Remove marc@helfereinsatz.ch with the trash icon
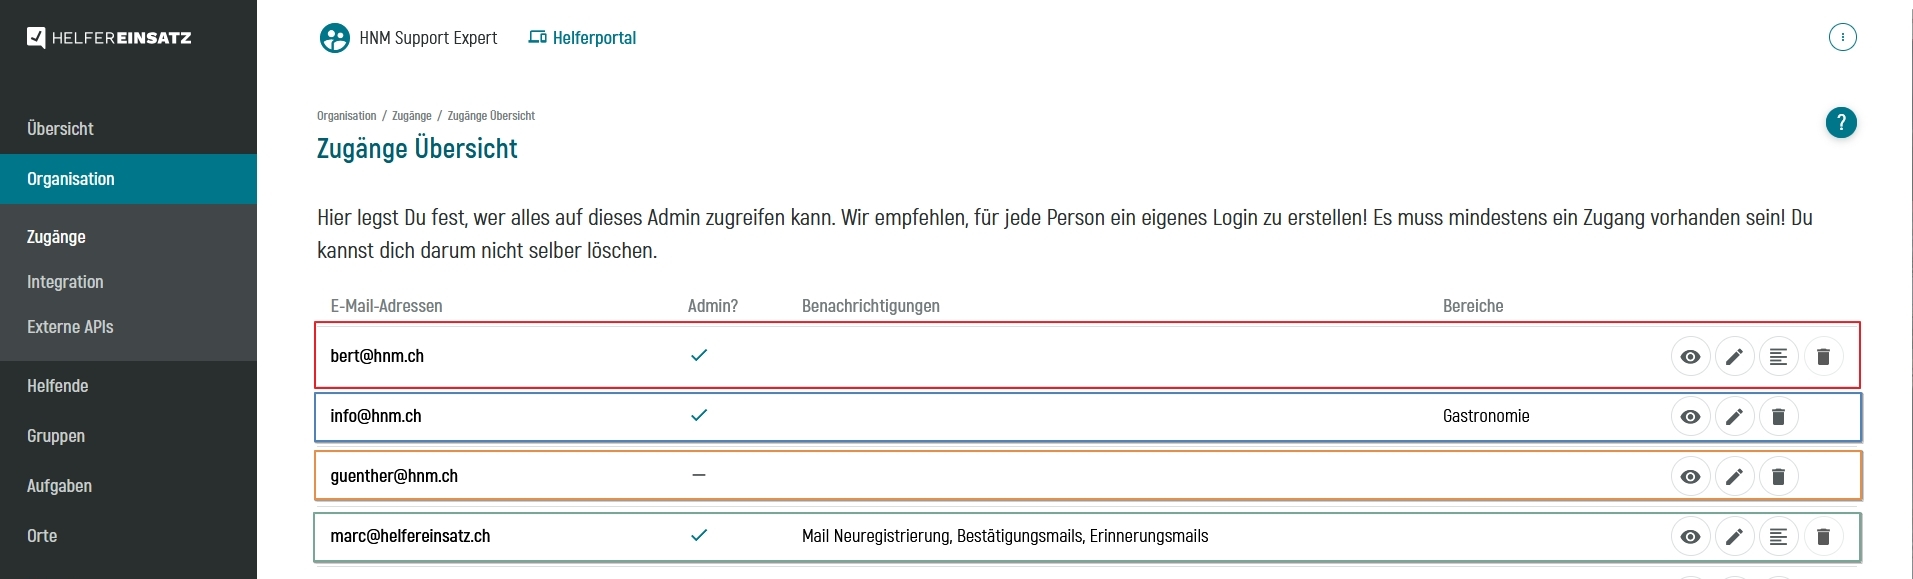1913x579 pixels. (1823, 537)
